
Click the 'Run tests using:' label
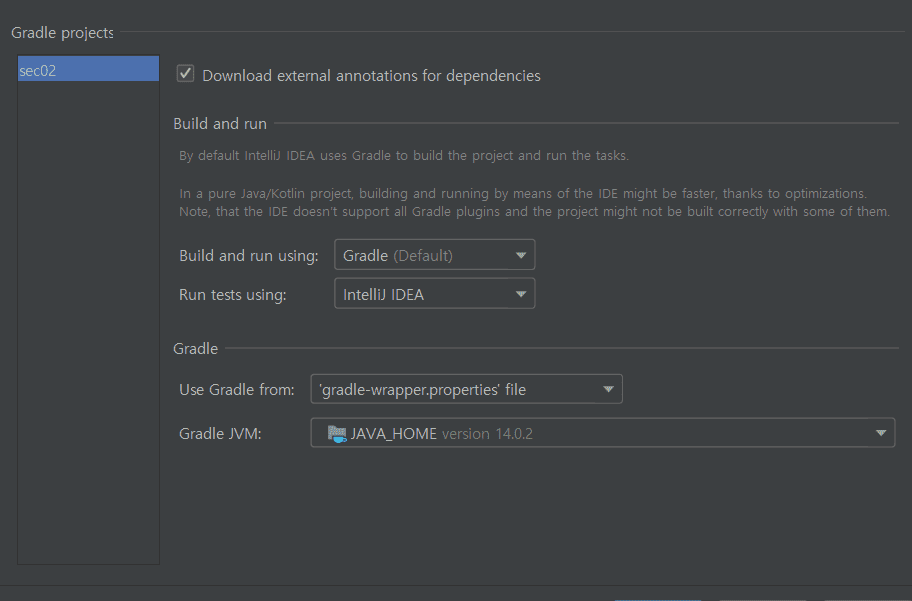(x=233, y=294)
